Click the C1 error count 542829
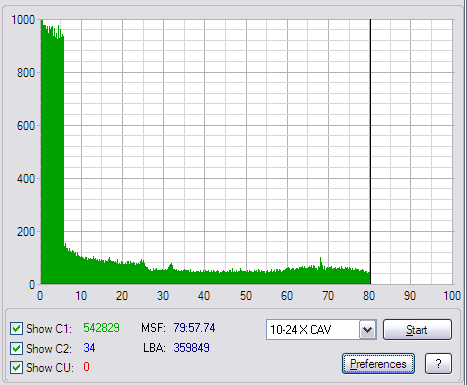The height and width of the screenshot is (385, 467). pyautogui.click(x=101, y=328)
